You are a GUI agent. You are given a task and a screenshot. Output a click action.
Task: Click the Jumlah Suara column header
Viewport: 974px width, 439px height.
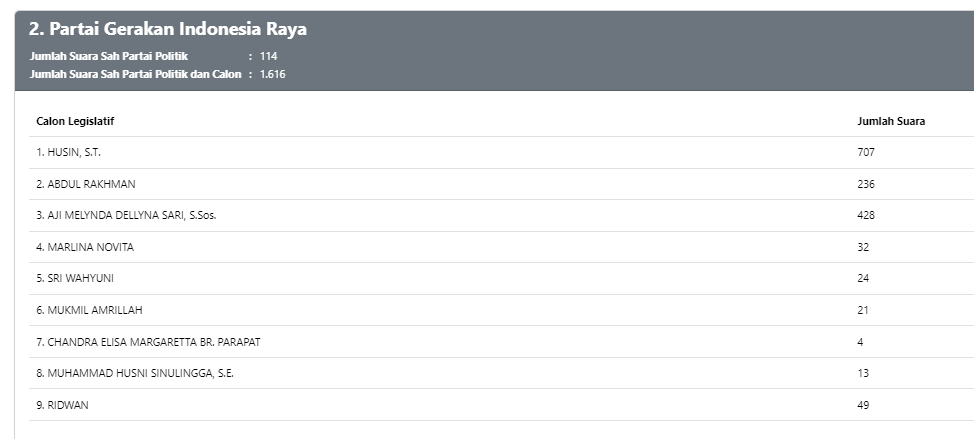pyautogui.click(x=891, y=121)
